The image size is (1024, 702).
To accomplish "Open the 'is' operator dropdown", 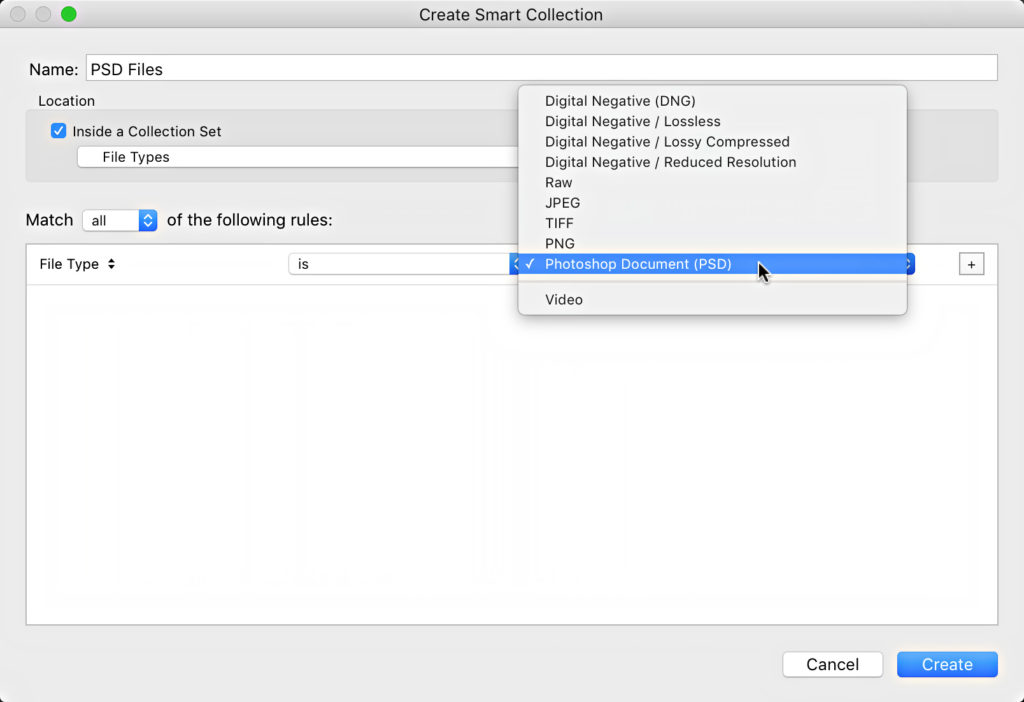I will coord(400,264).
